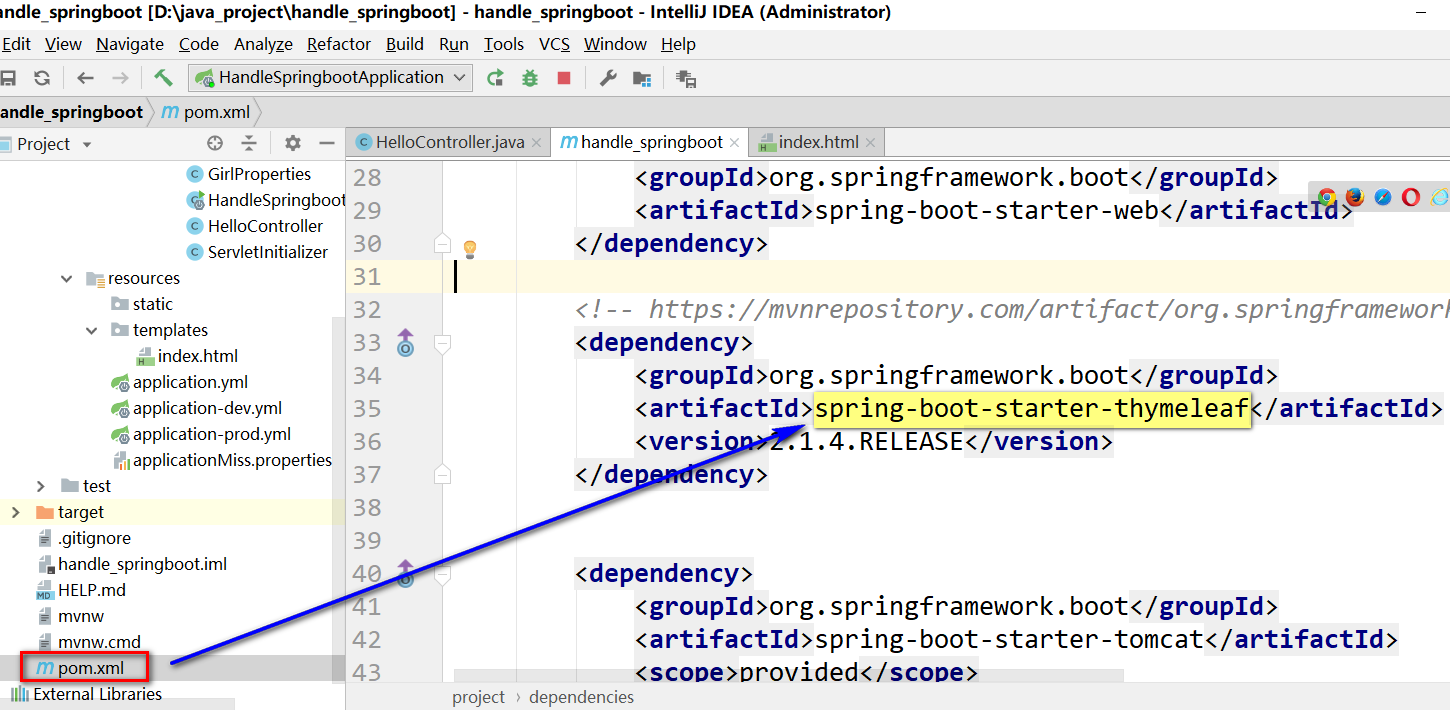
Task: Open HandleSpringbootApplication run configuration dropdown
Action: [331, 78]
